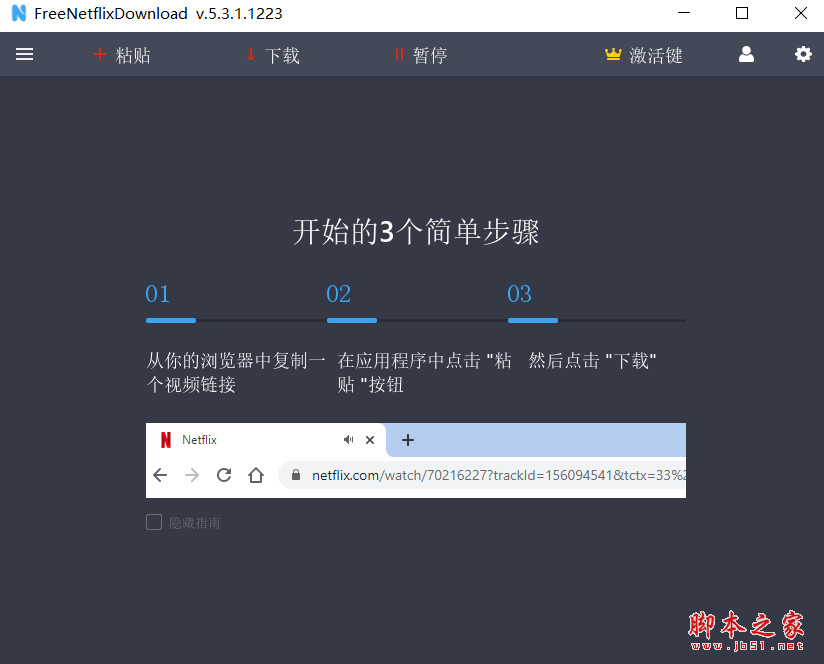Click the reload icon in the guide image

[x=224, y=475]
